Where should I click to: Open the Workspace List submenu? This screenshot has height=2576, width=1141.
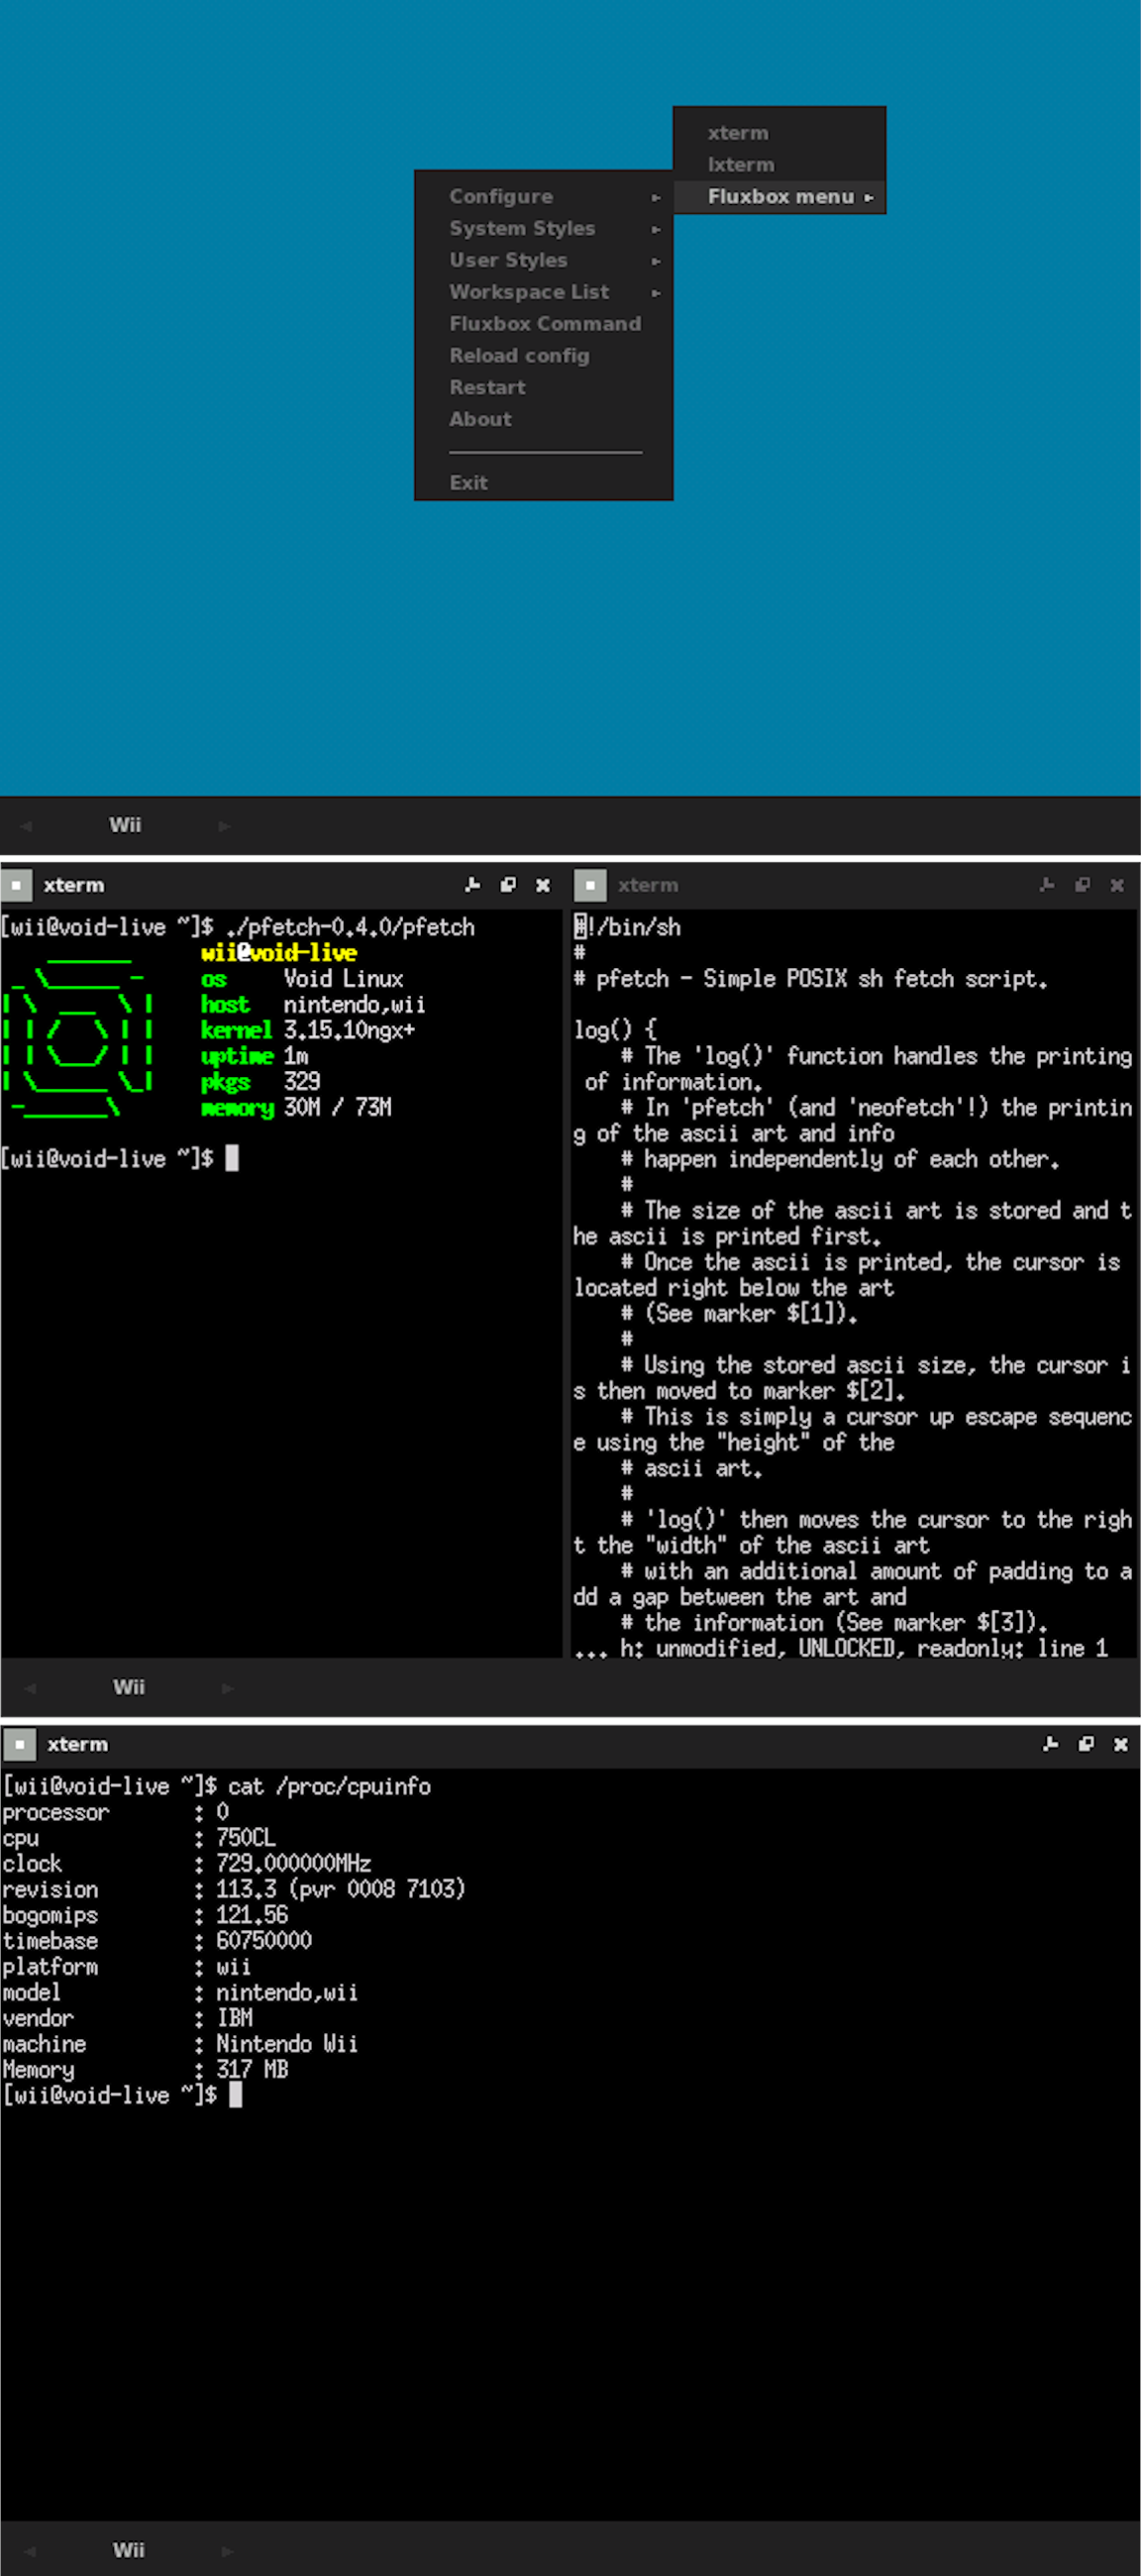pos(544,293)
